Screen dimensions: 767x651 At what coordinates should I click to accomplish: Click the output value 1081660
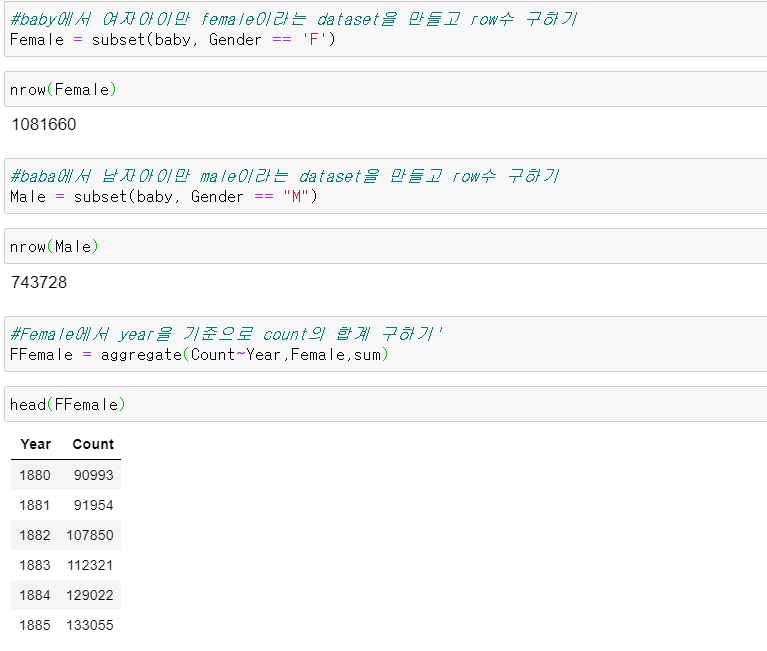44,124
